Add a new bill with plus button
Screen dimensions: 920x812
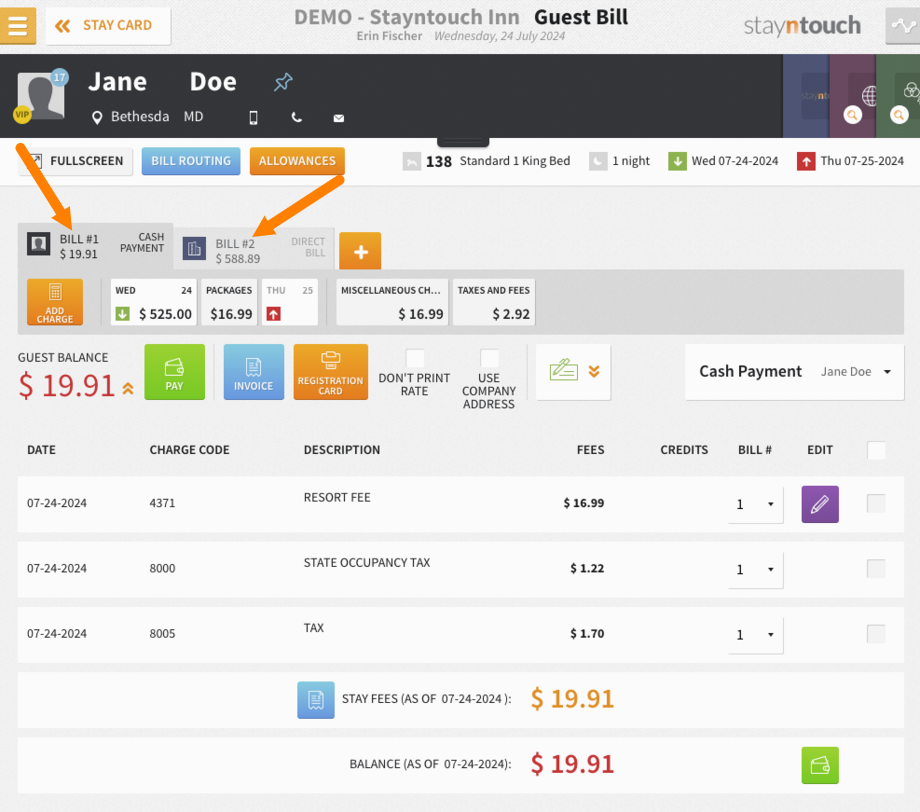pos(360,251)
